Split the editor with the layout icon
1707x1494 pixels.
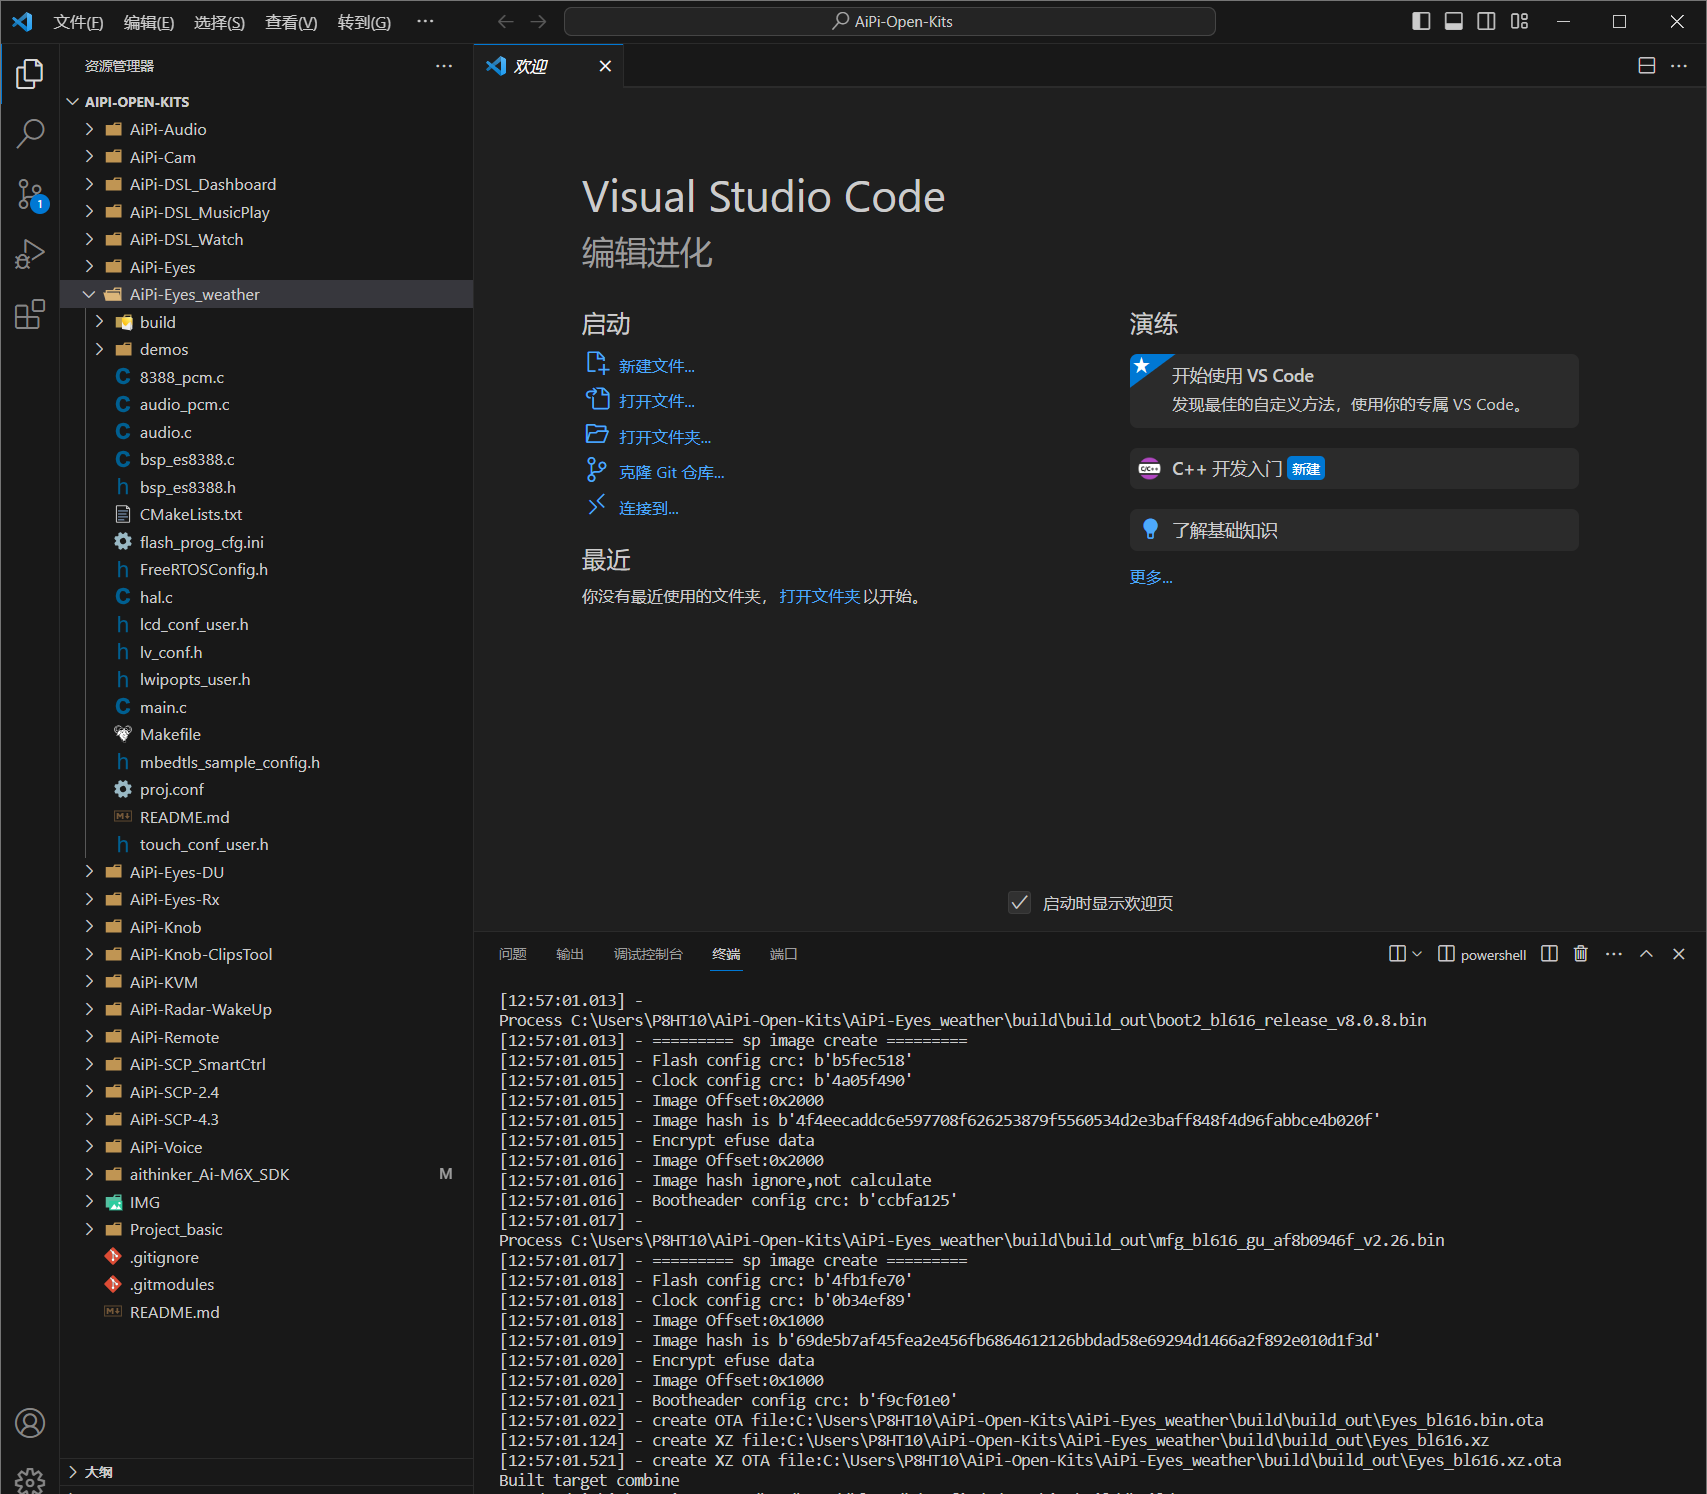coord(1647,66)
